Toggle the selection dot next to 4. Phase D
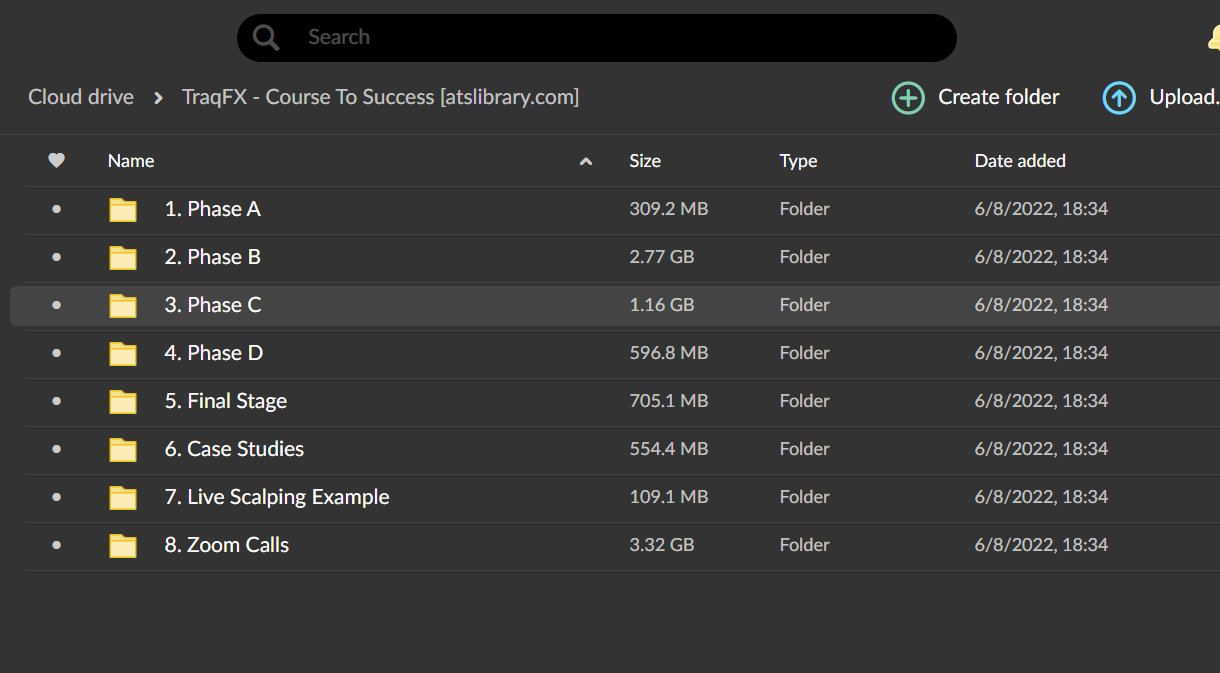The height and width of the screenshot is (673, 1220). coord(57,353)
